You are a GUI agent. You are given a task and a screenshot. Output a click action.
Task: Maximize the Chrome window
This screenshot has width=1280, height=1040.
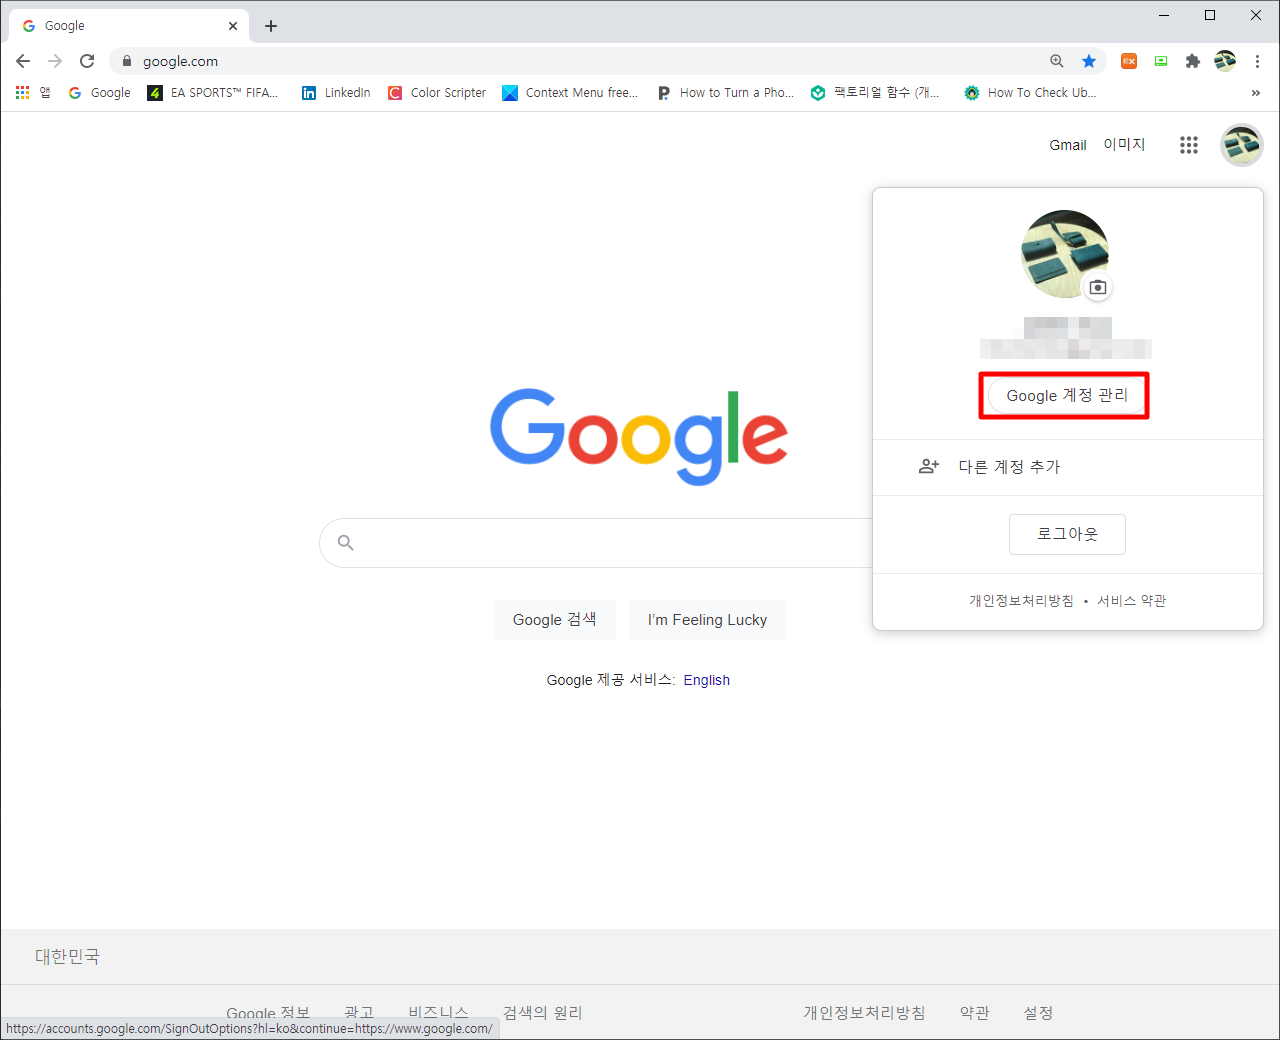point(1210,15)
